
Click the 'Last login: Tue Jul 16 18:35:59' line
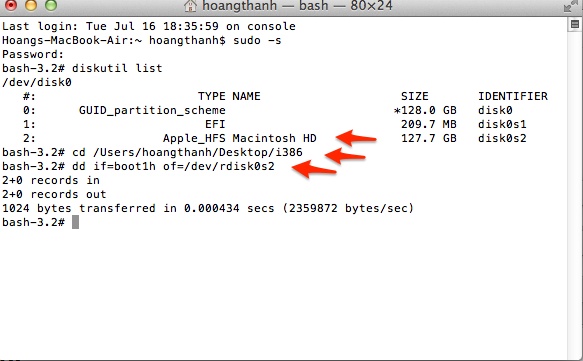pyautogui.click(x=149, y=26)
